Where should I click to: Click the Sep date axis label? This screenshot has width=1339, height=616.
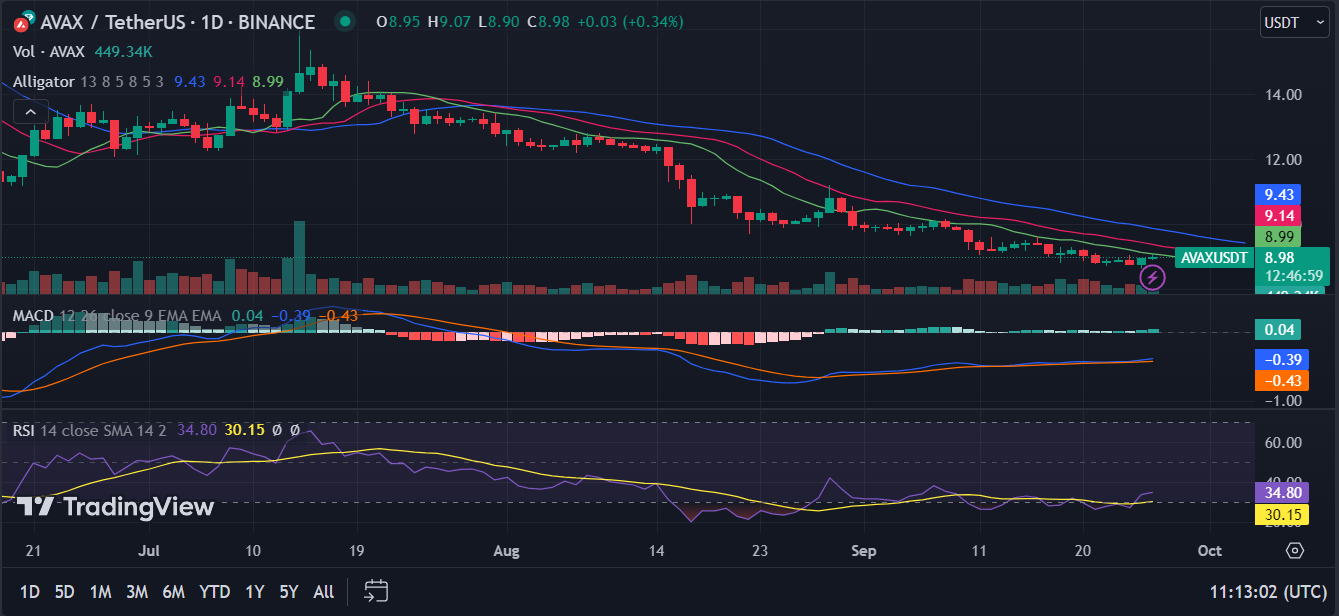click(x=864, y=550)
